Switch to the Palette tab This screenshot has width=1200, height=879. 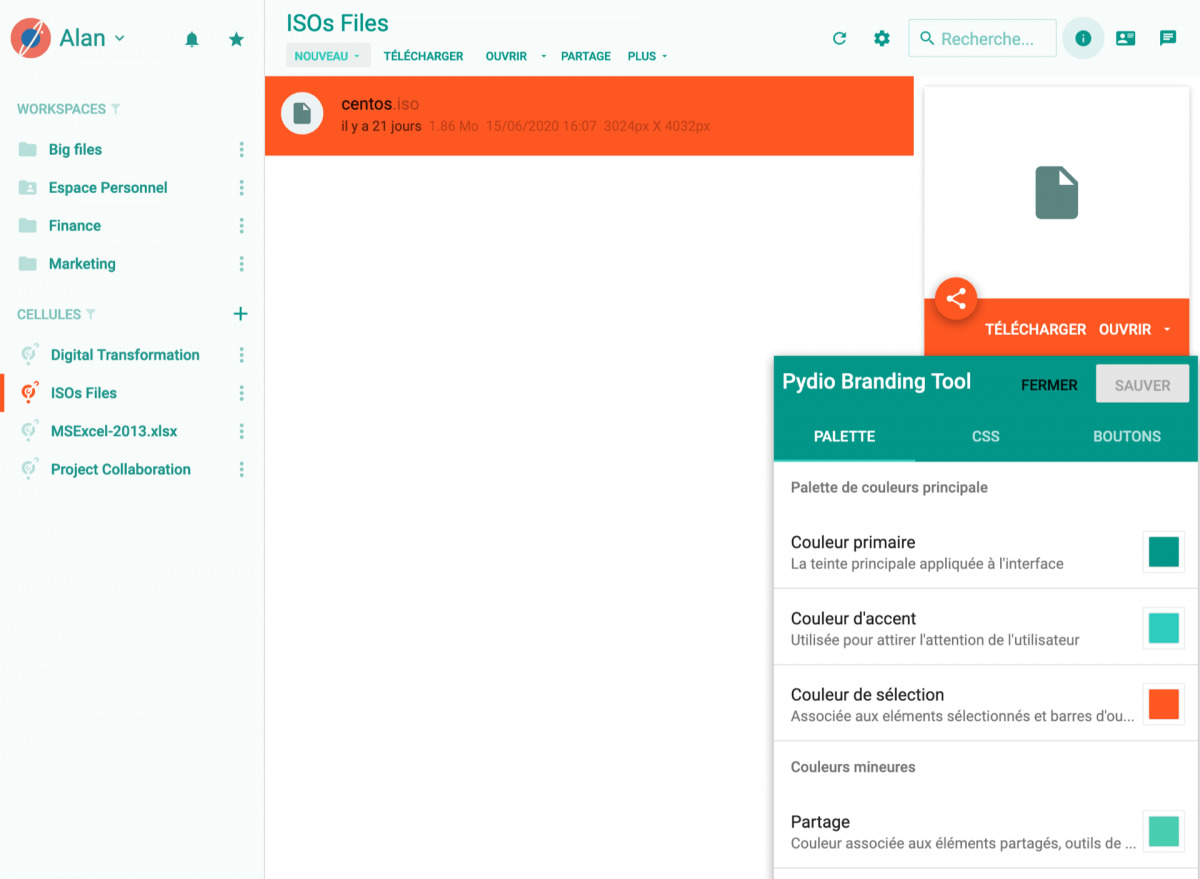[x=845, y=436]
